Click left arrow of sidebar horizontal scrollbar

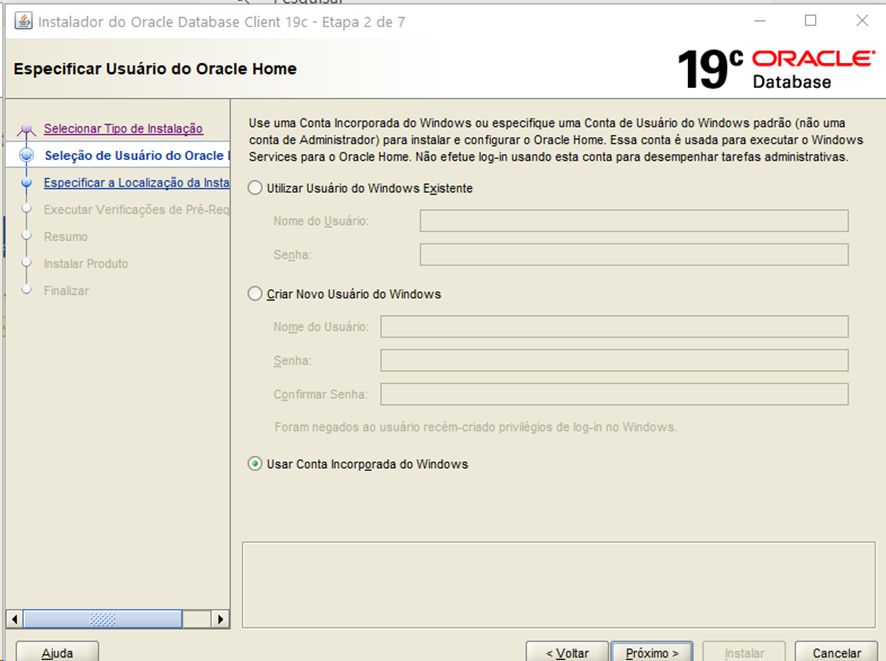[x=15, y=619]
